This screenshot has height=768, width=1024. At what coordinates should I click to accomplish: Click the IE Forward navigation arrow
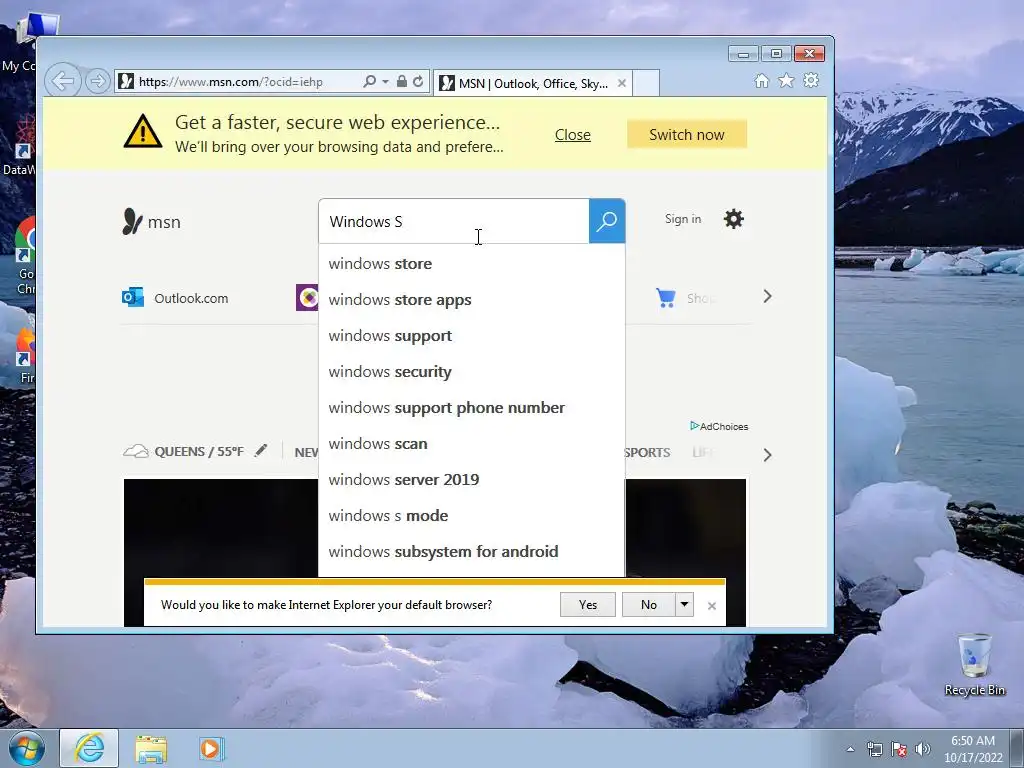pyautogui.click(x=98, y=82)
